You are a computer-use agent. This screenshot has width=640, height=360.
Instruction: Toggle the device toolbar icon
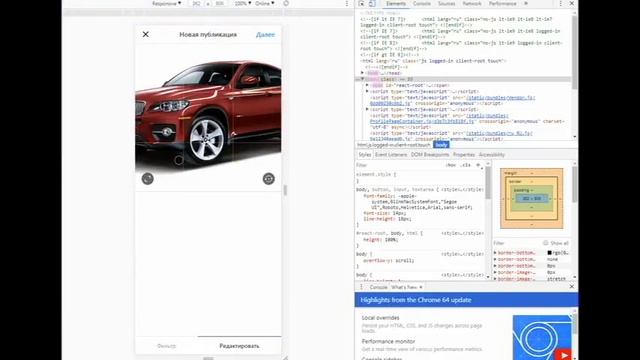click(x=372, y=3)
